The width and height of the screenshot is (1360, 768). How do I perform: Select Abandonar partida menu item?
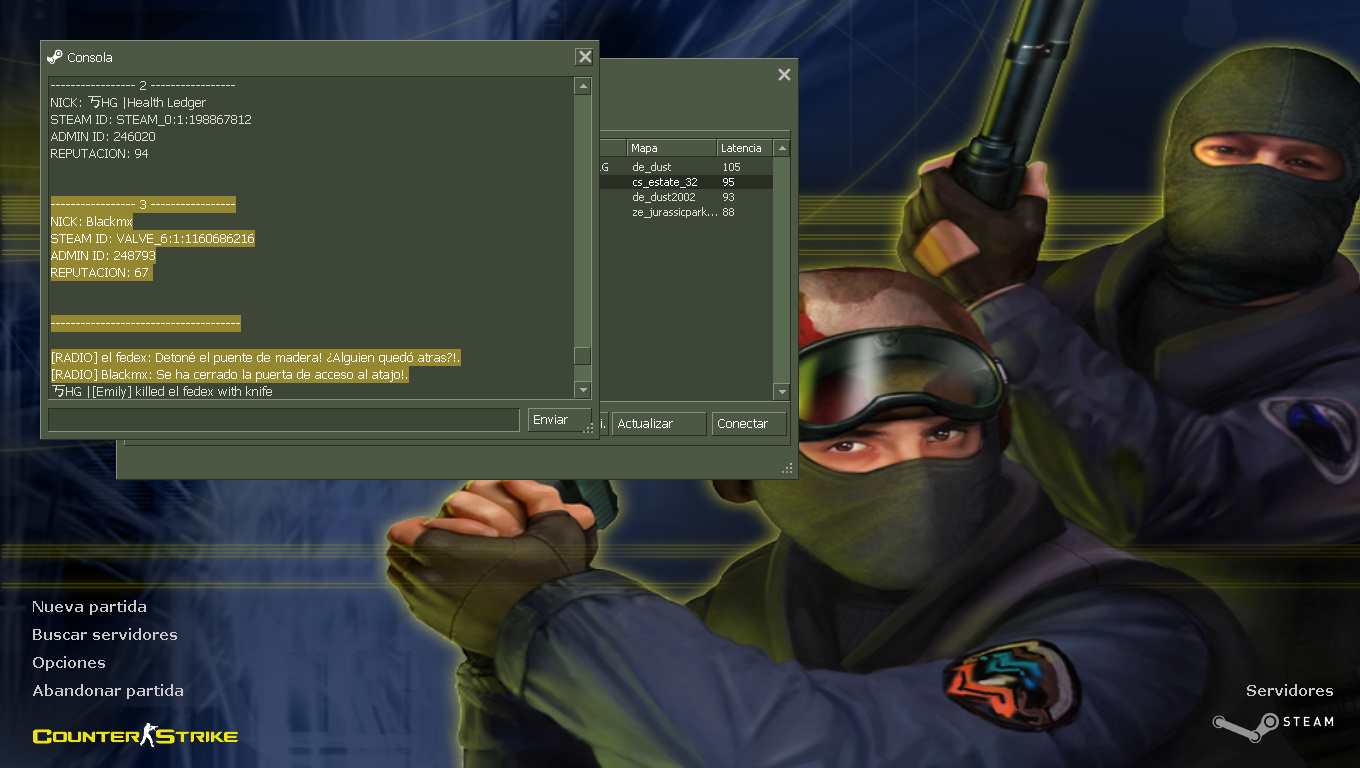click(108, 691)
